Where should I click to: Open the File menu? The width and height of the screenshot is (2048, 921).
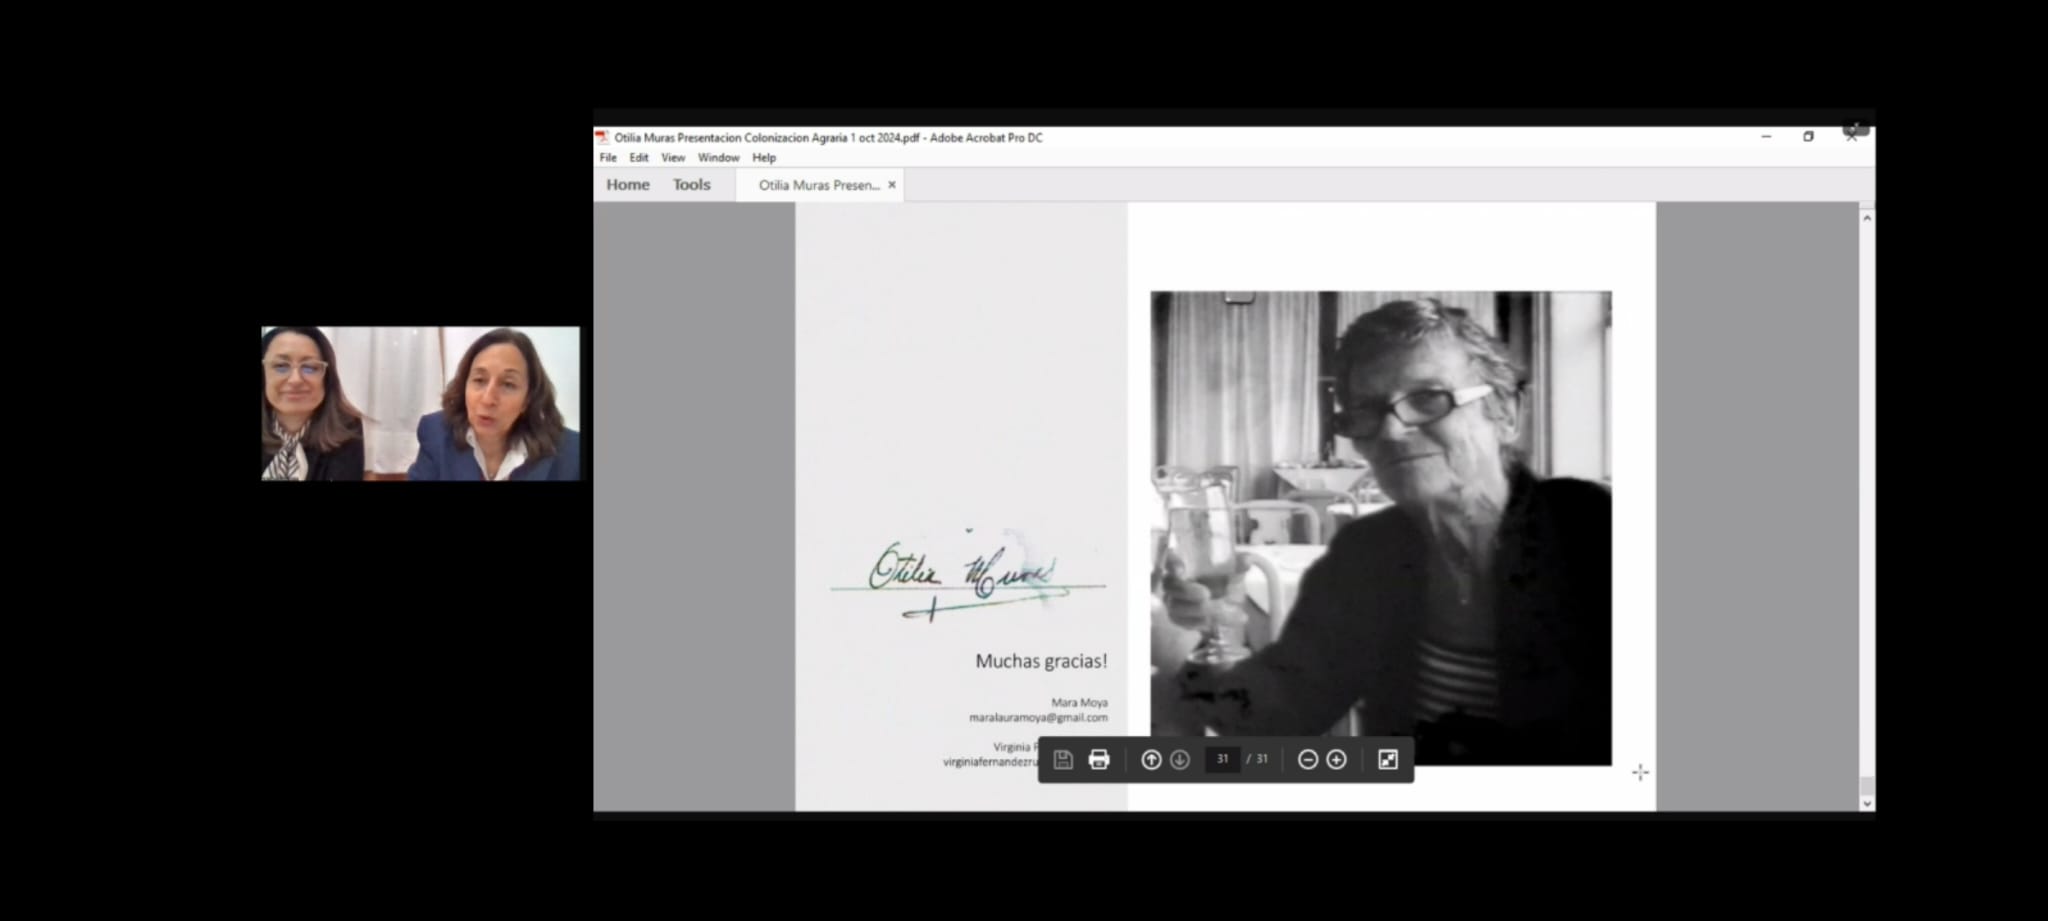tap(608, 158)
